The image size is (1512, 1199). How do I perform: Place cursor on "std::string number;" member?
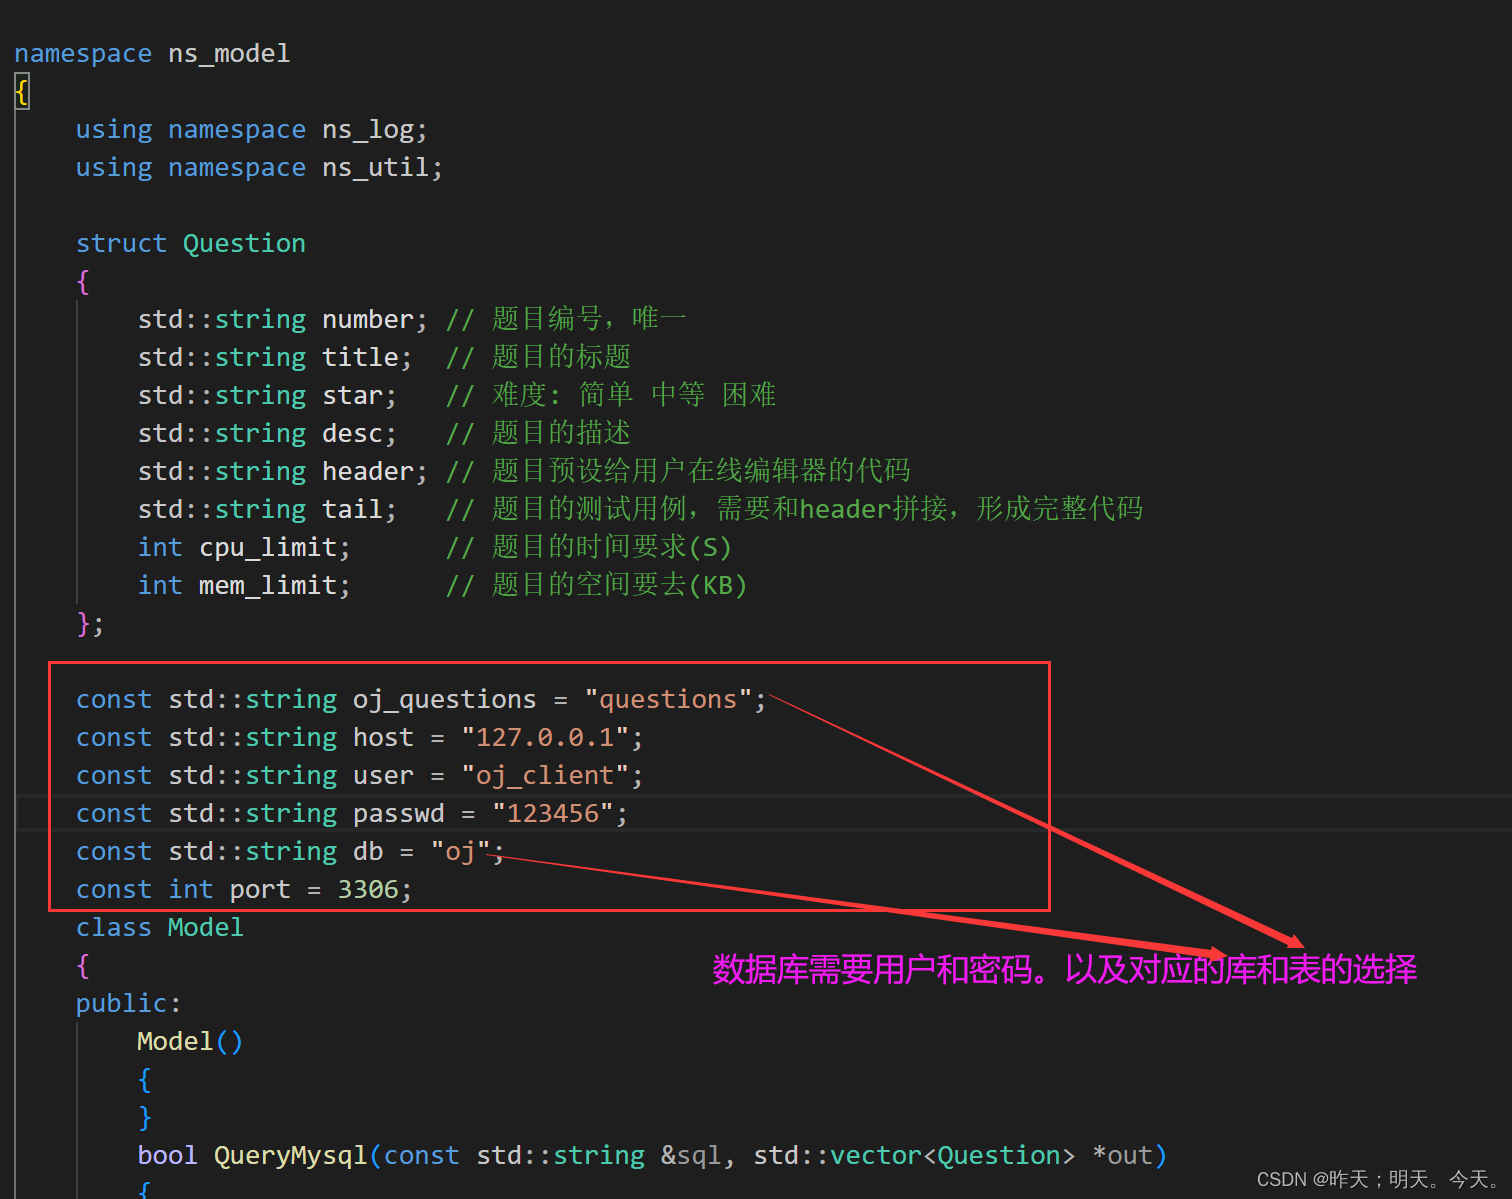pyautogui.click(x=282, y=320)
